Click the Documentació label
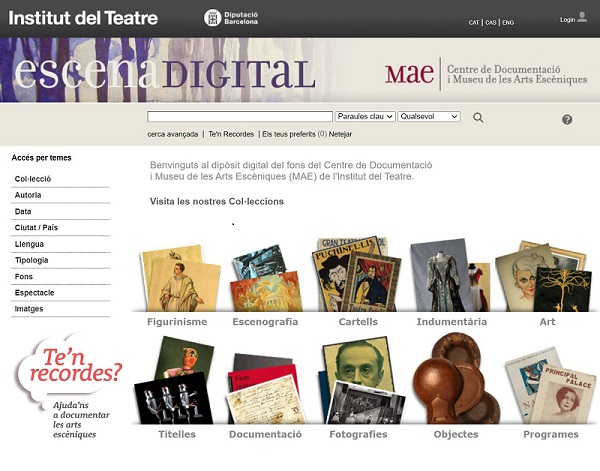Screen dimensions: 600x471 click(265, 434)
